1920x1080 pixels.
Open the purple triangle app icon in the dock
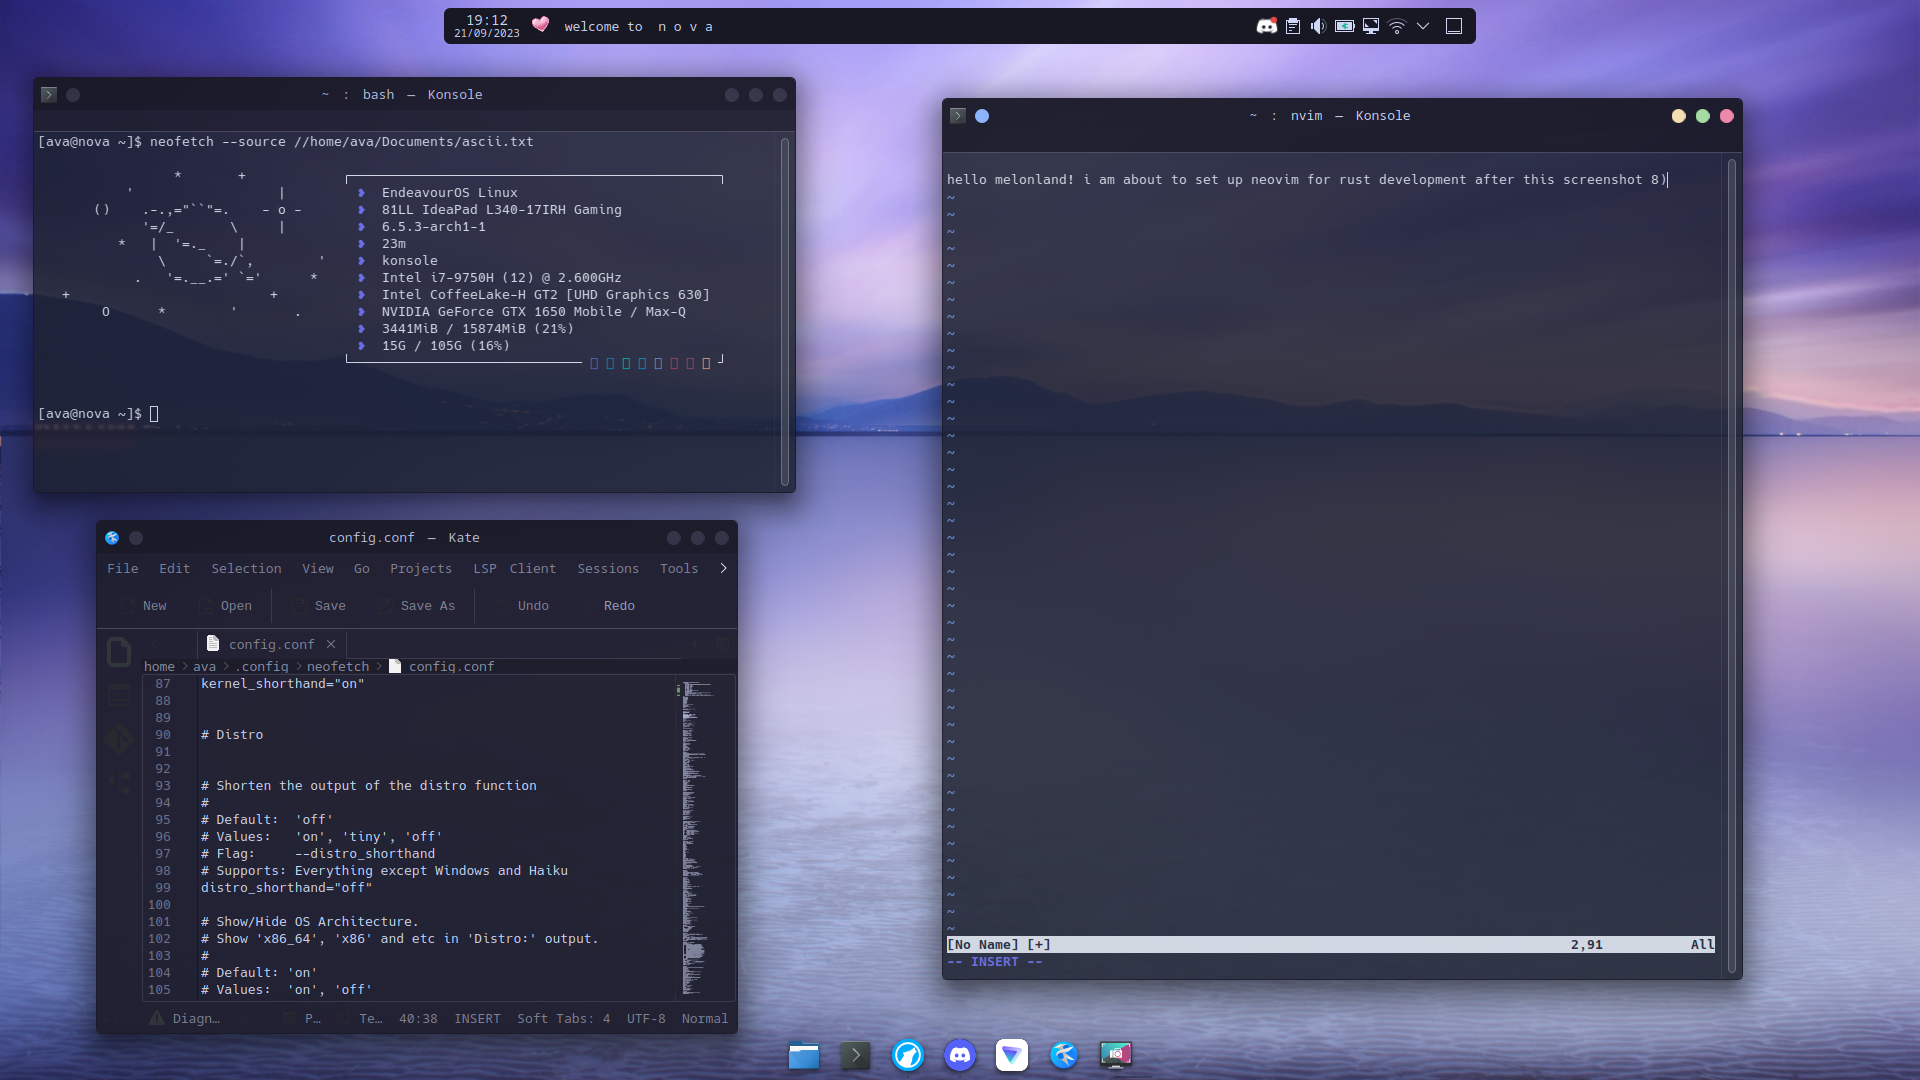(x=1012, y=1055)
